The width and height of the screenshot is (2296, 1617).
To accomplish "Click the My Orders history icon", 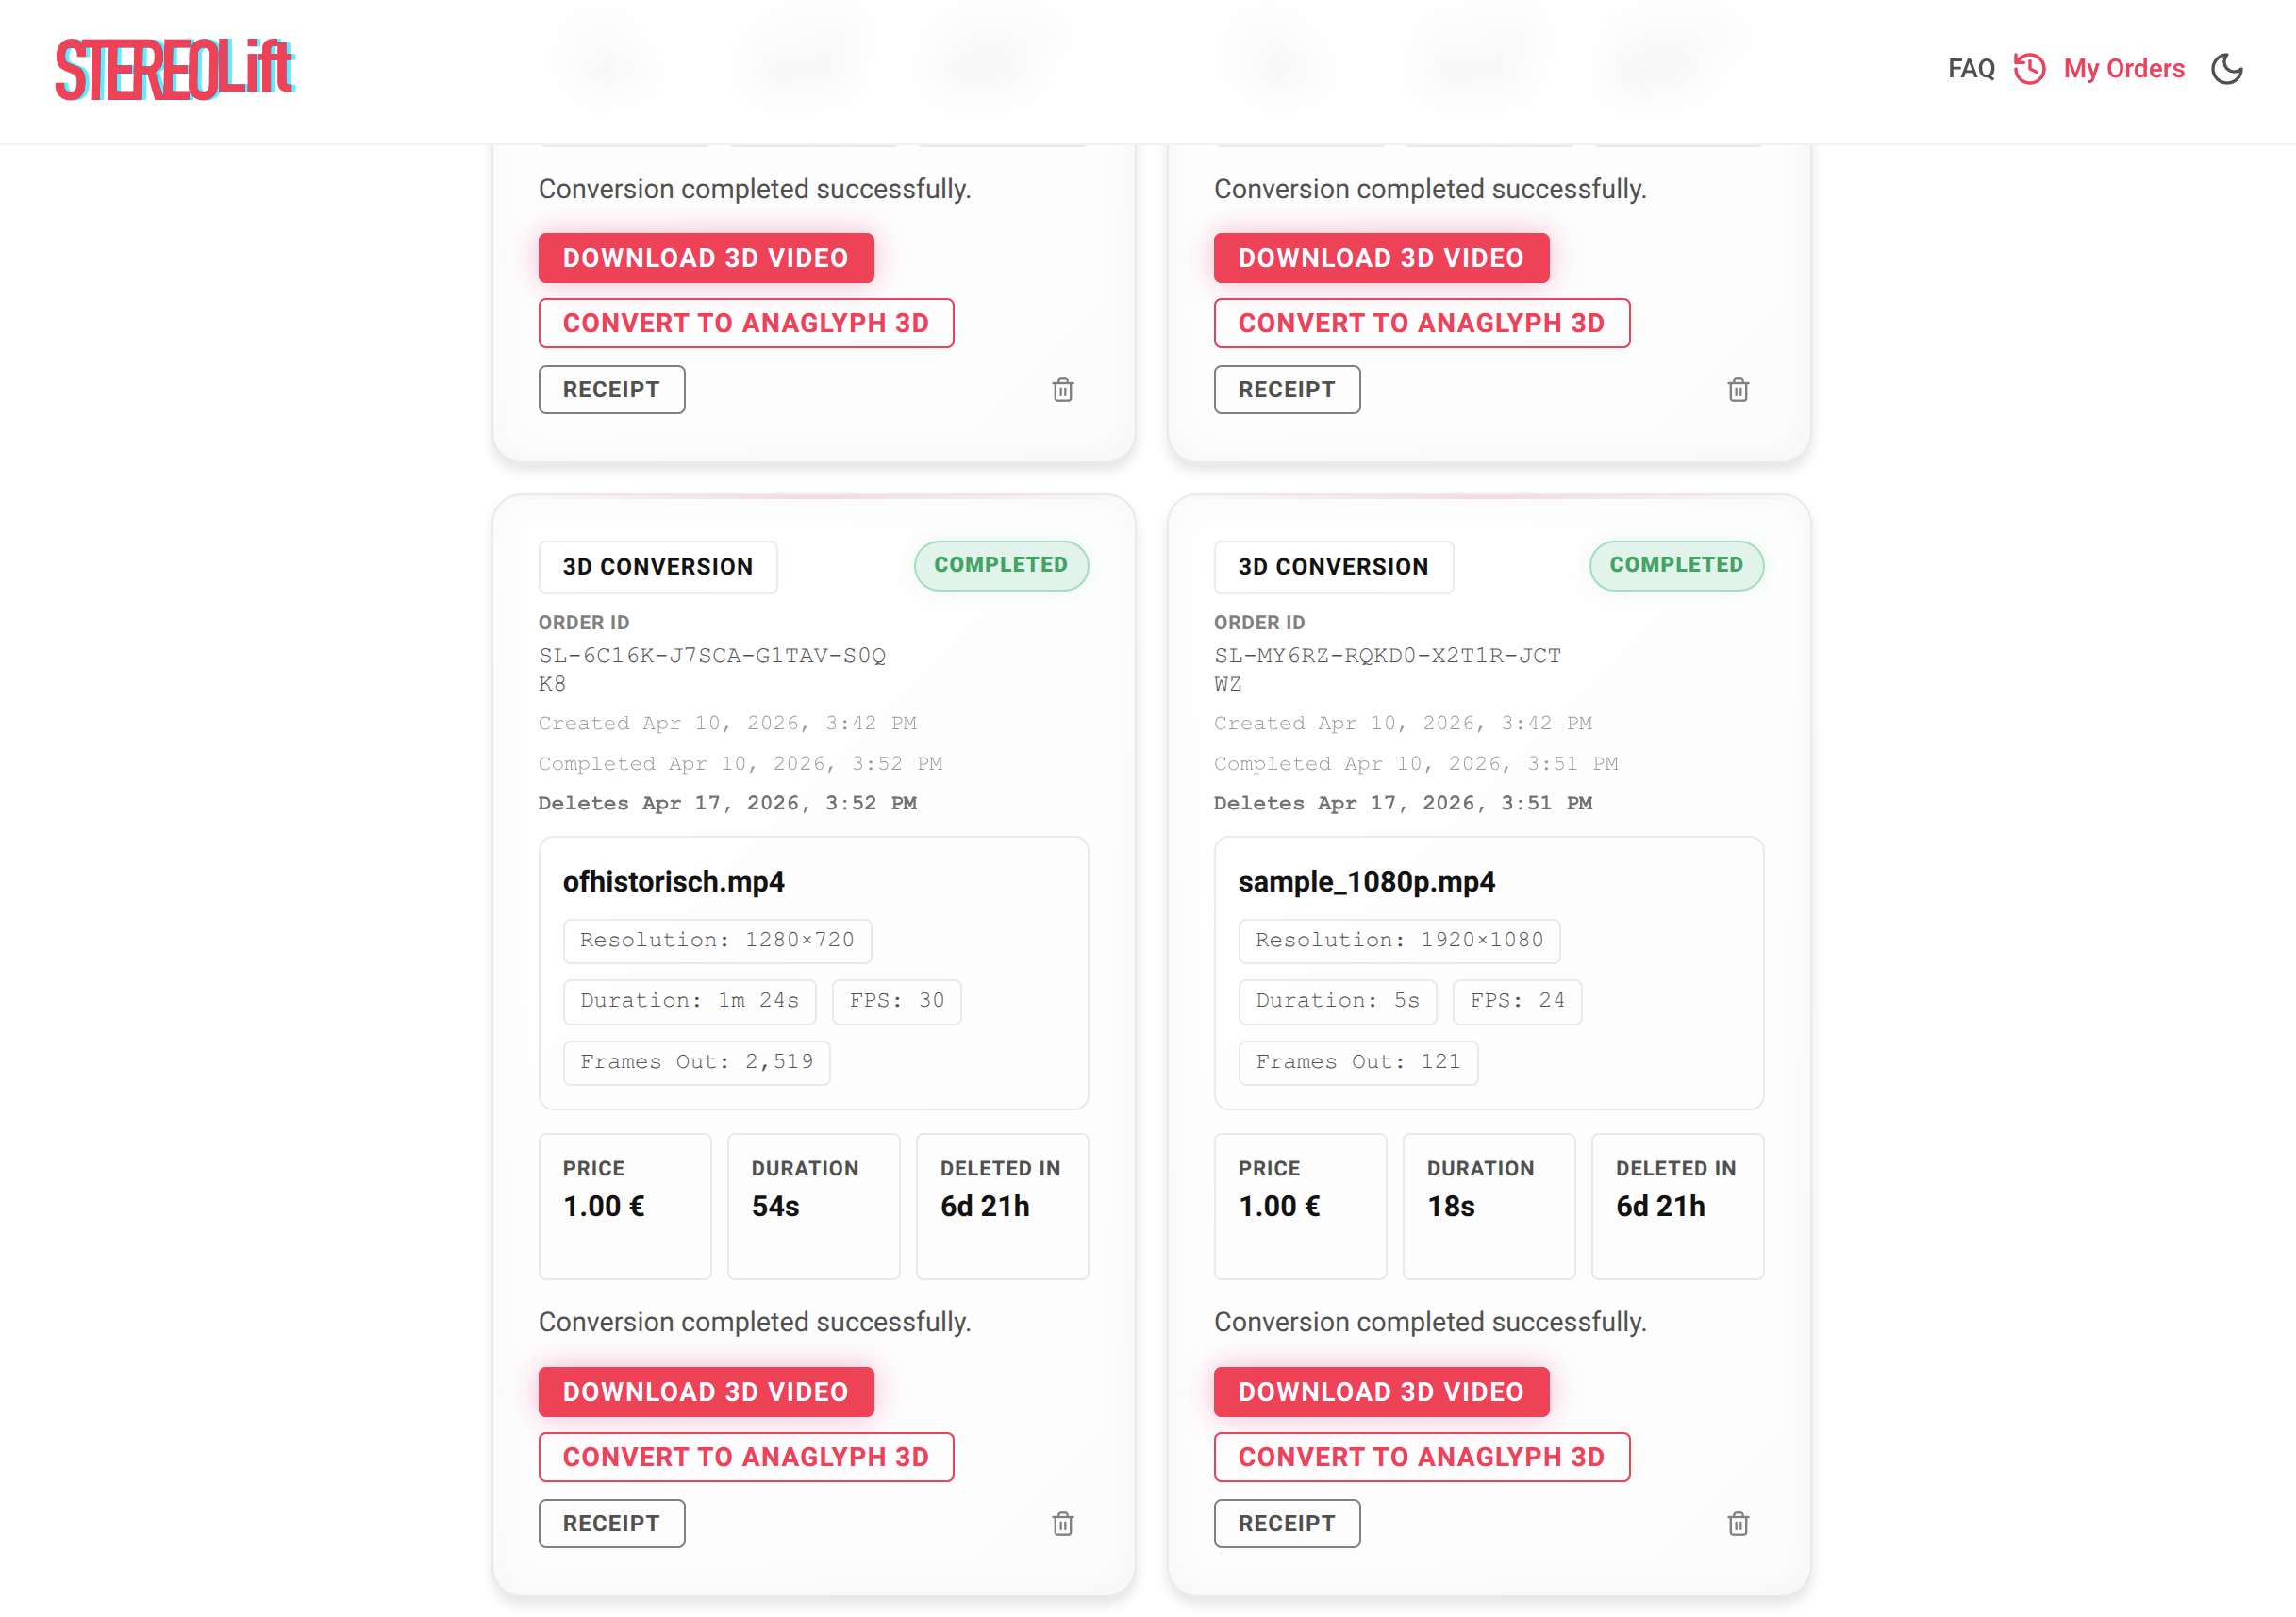I will click(x=2029, y=69).
